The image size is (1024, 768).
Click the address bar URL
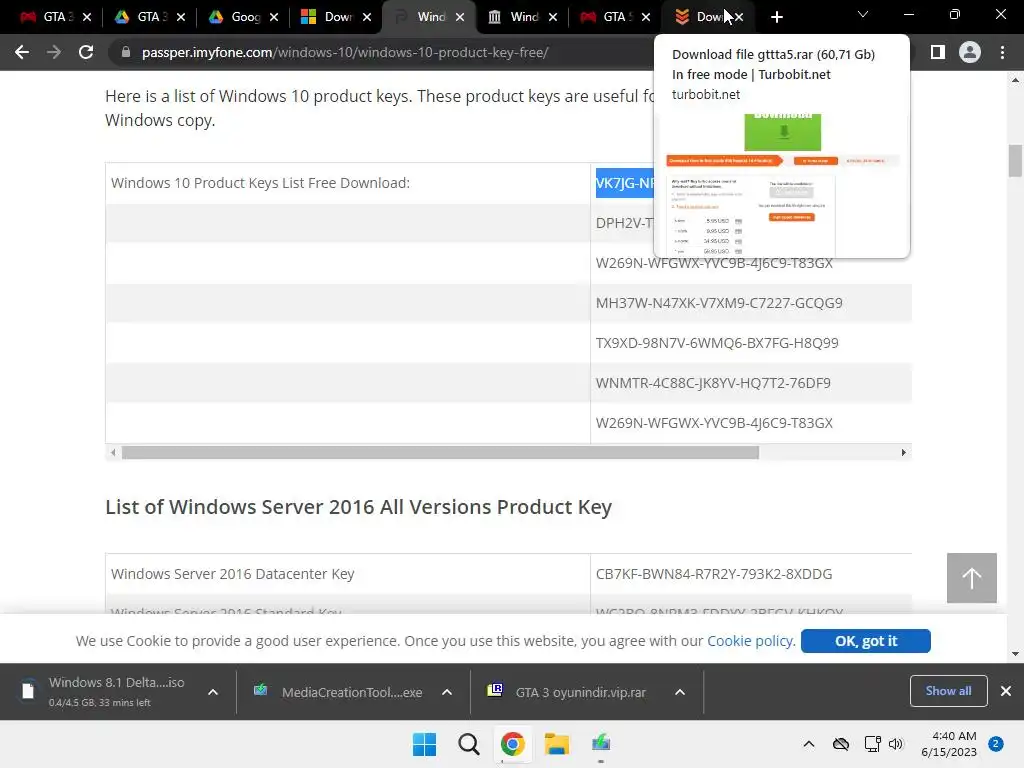coord(345,52)
